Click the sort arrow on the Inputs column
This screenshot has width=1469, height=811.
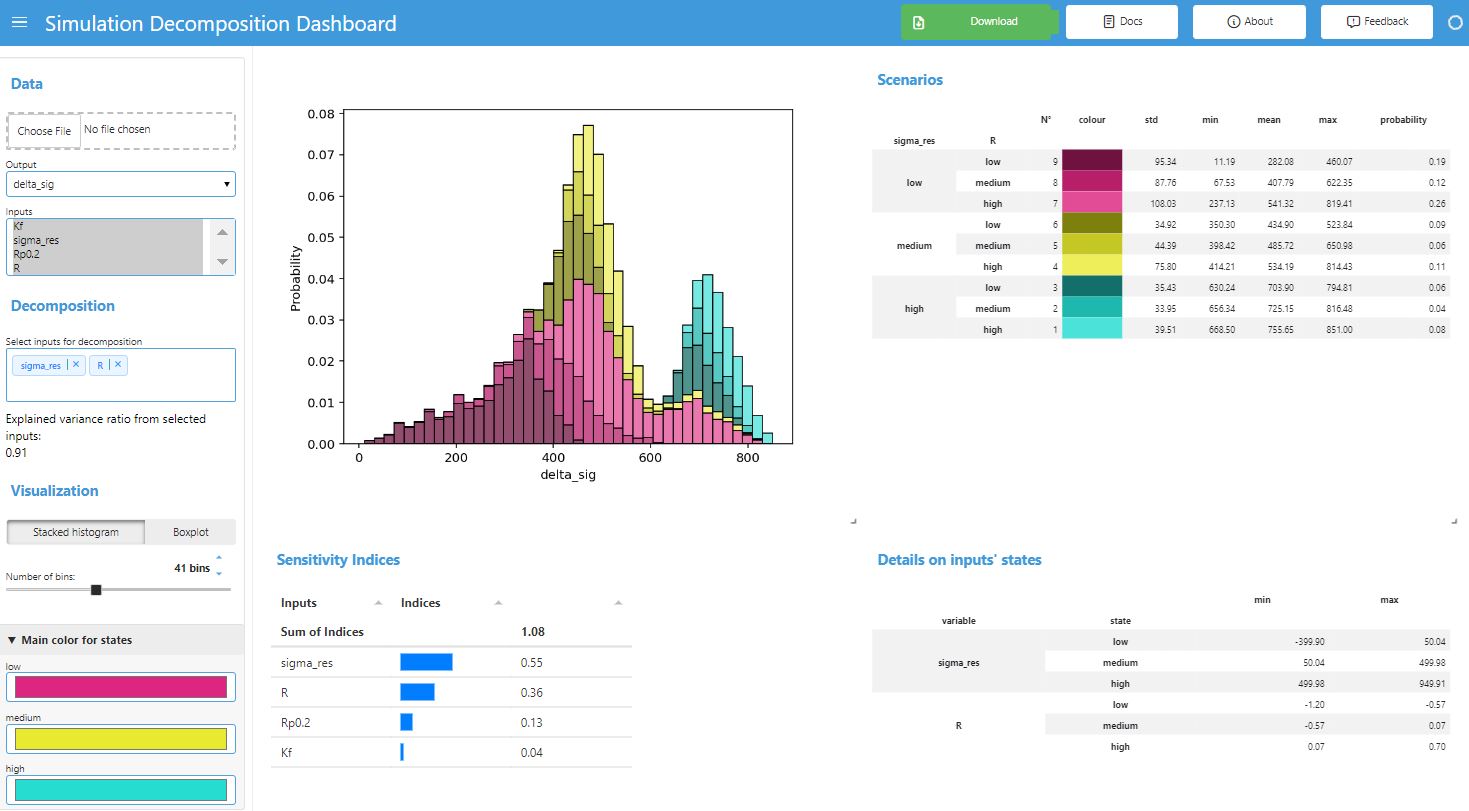click(x=378, y=602)
